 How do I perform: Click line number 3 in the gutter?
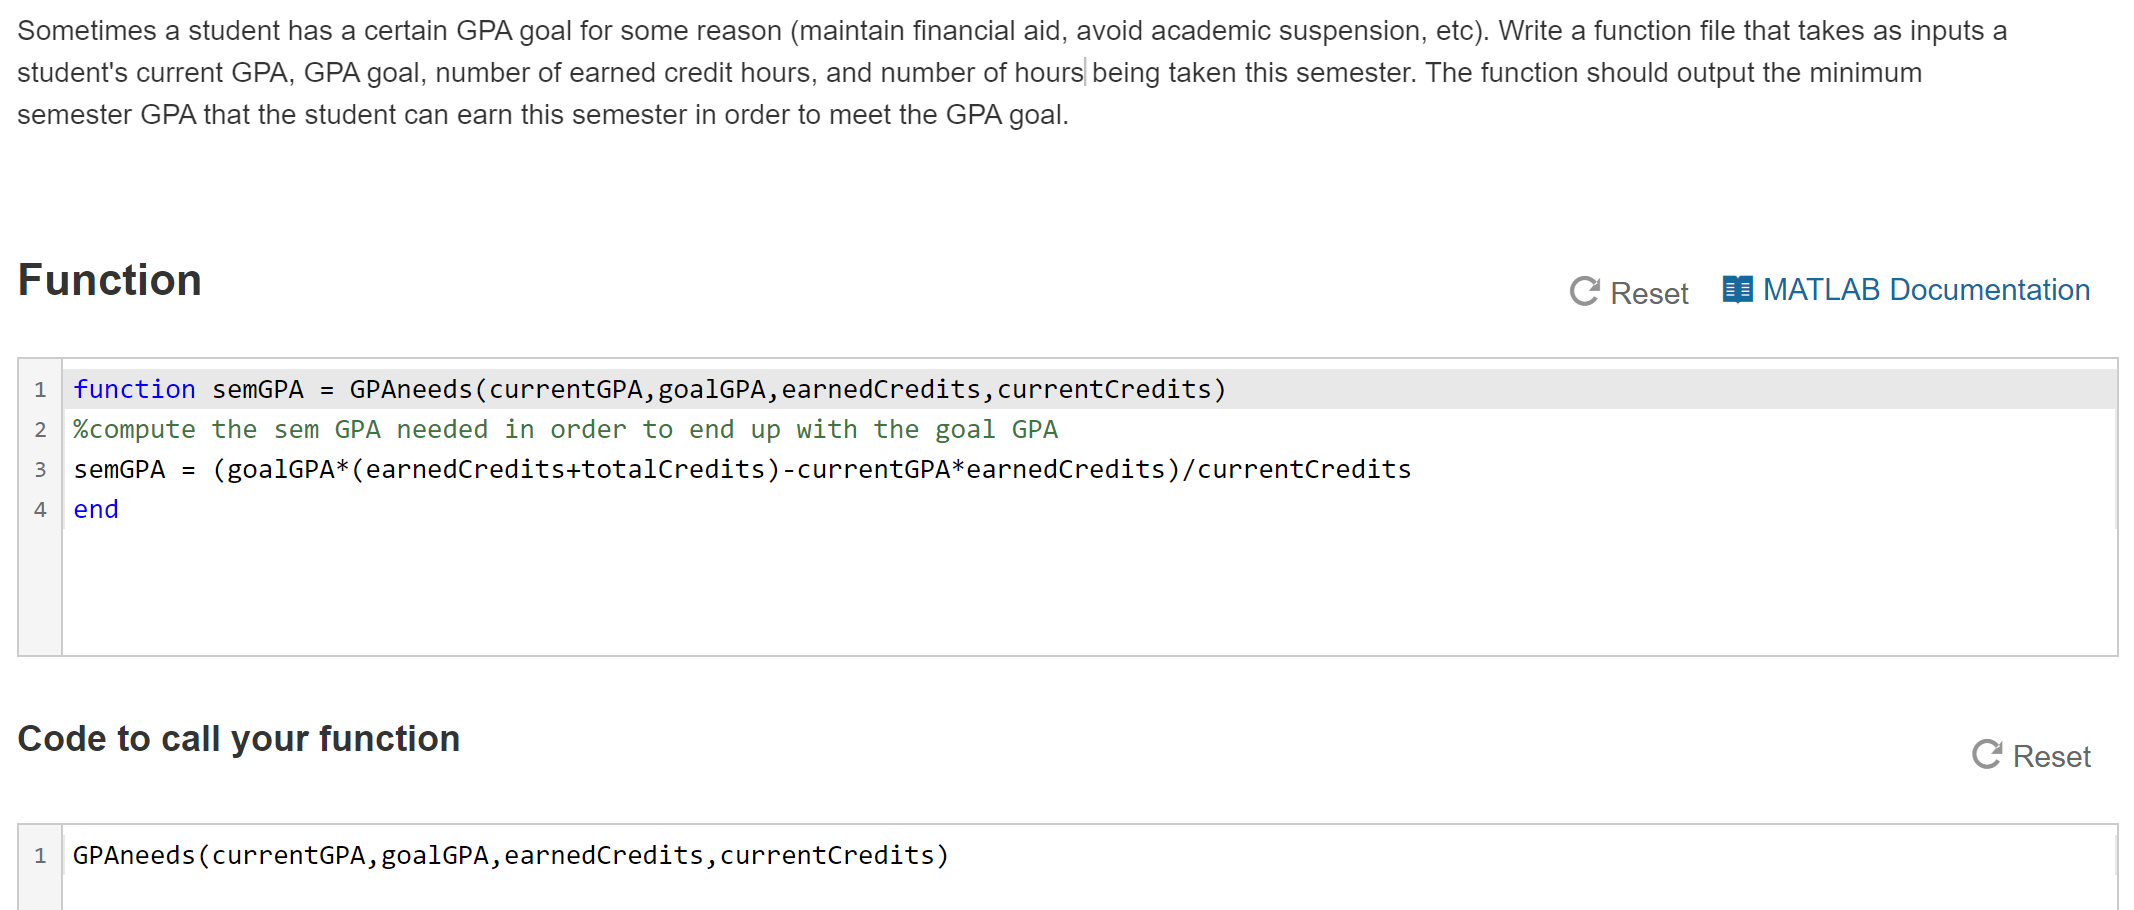pyautogui.click(x=40, y=470)
